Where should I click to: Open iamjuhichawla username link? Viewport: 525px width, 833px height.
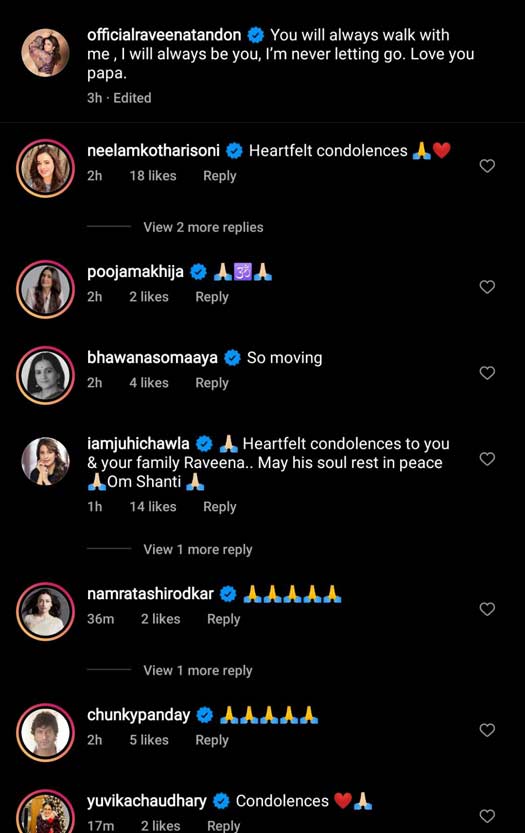(x=138, y=444)
